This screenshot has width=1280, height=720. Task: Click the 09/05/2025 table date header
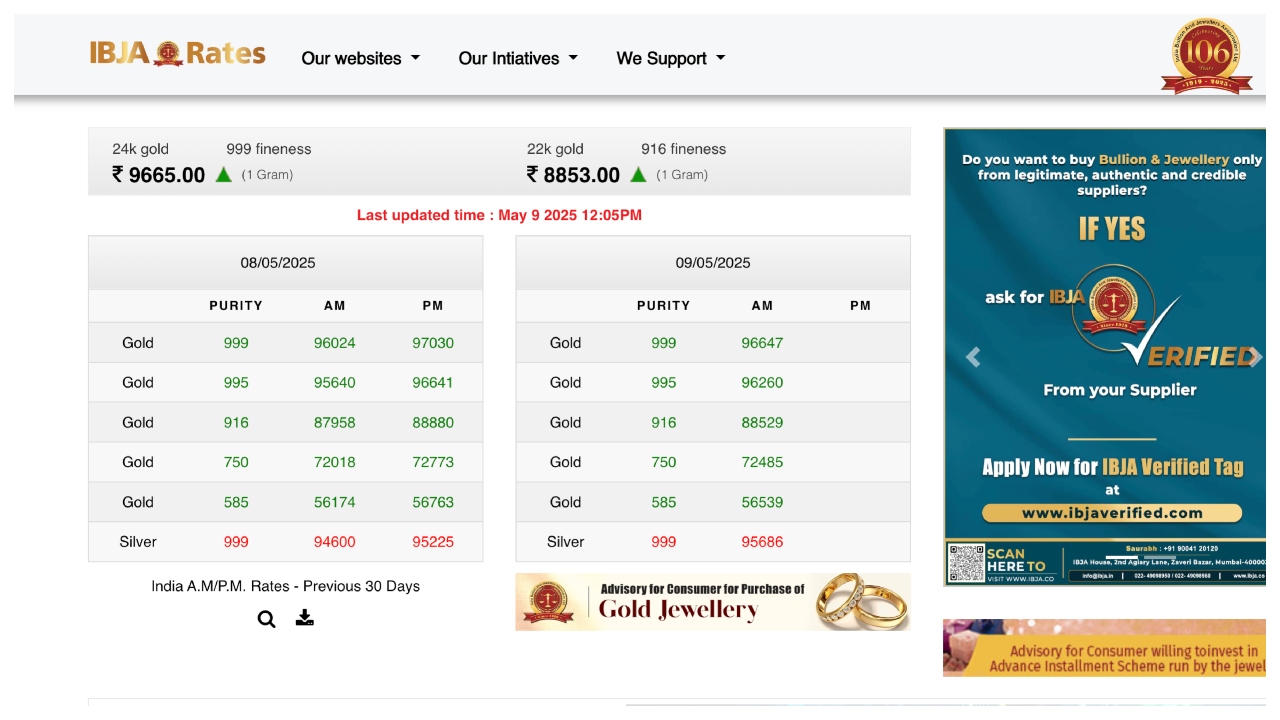tap(712, 263)
